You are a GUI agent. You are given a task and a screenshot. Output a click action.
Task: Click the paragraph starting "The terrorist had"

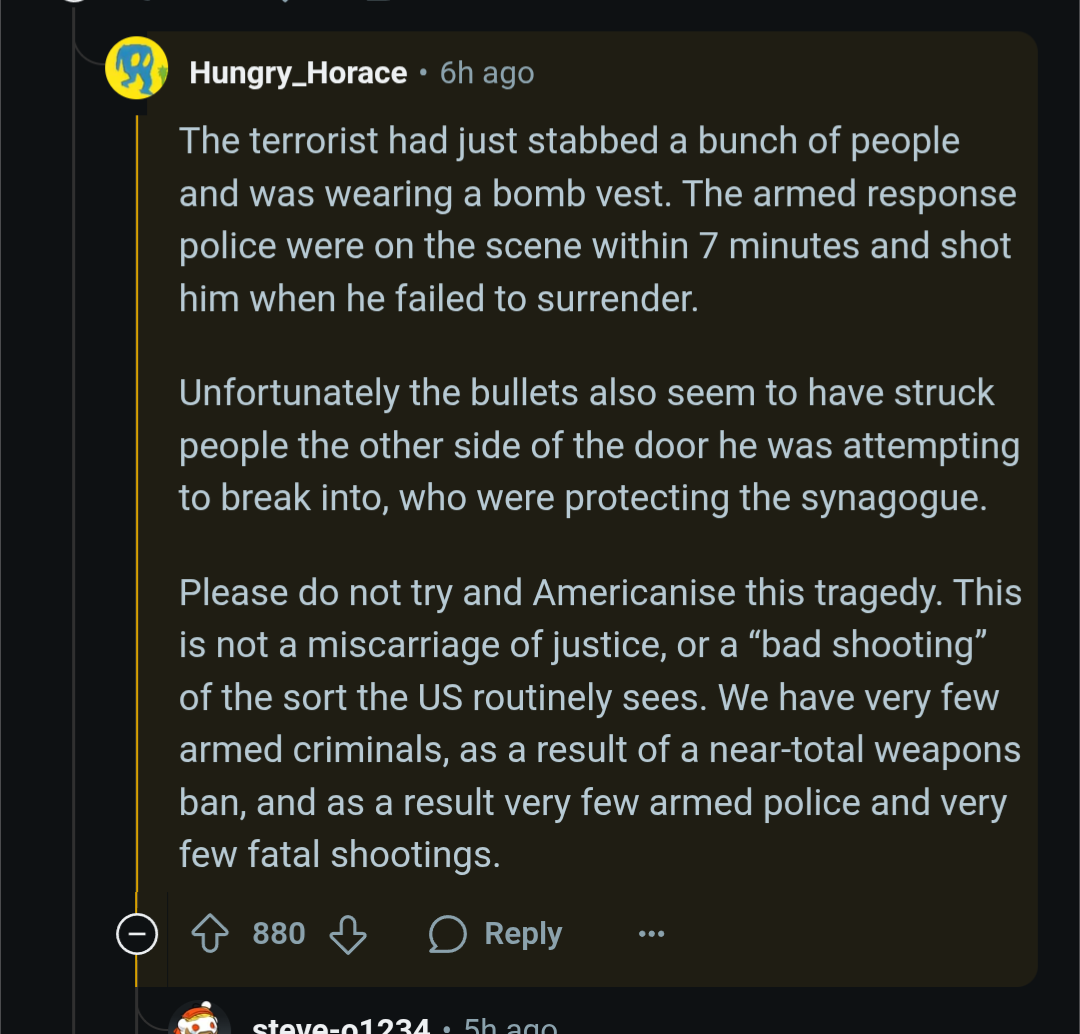tap(597, 220)
